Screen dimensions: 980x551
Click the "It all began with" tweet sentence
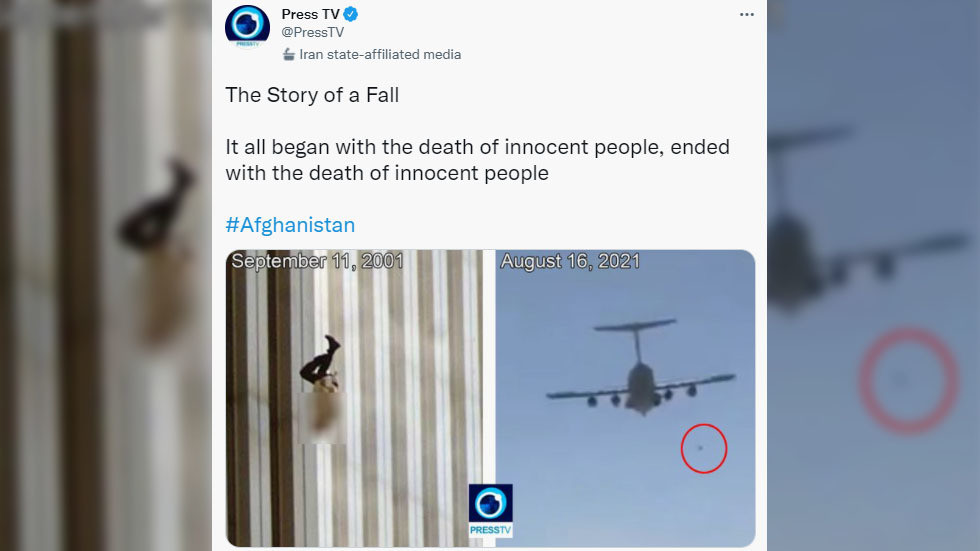click(x=478, y=160)
